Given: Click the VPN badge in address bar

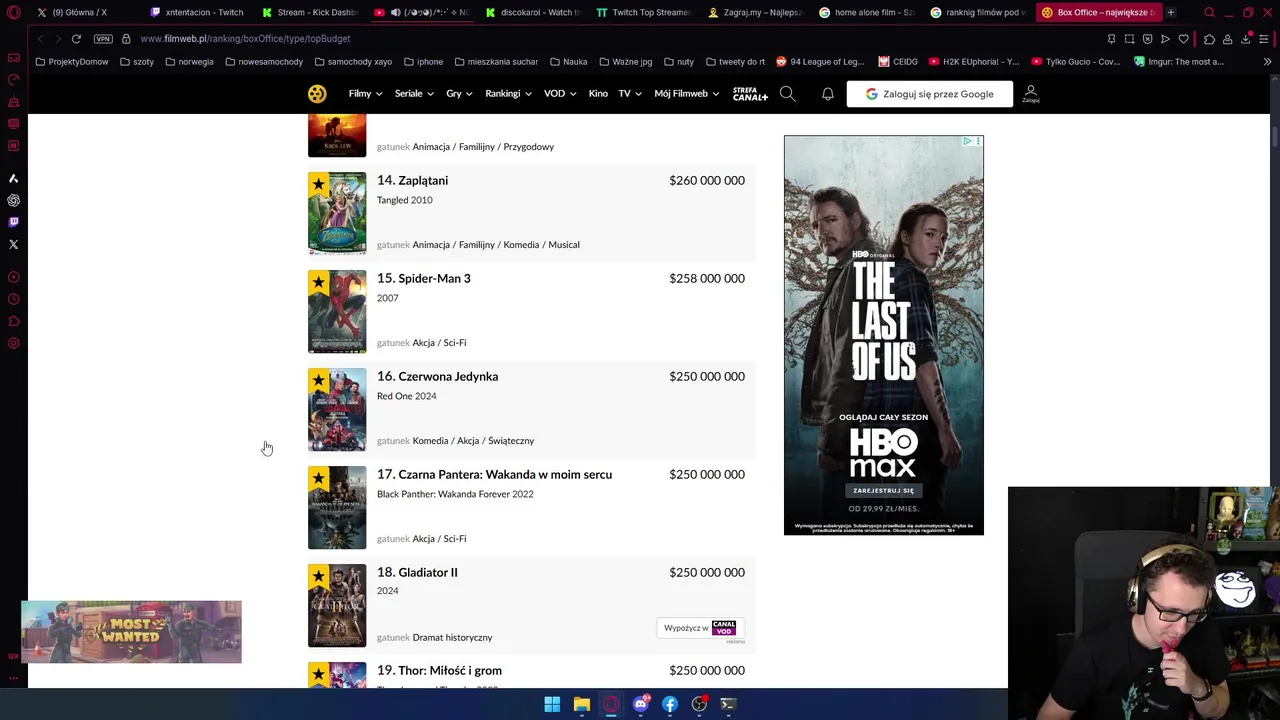Looking at the screenshot, I should (x=103, y=38).
